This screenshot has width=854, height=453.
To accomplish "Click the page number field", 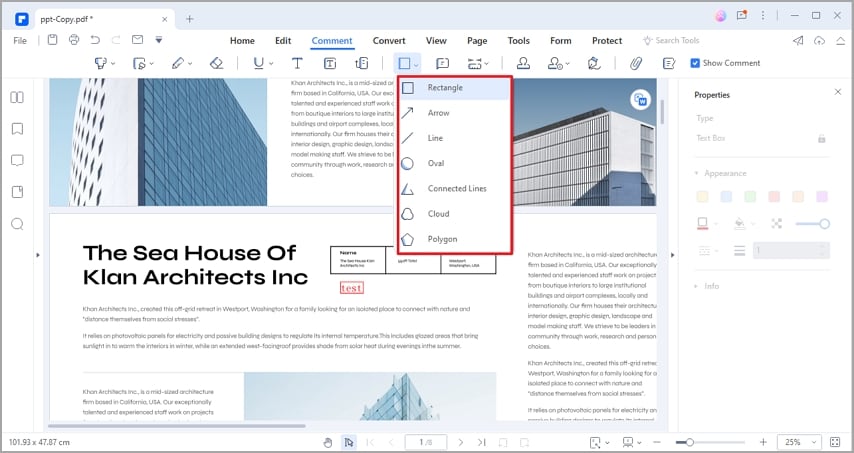I will point(426,442).
